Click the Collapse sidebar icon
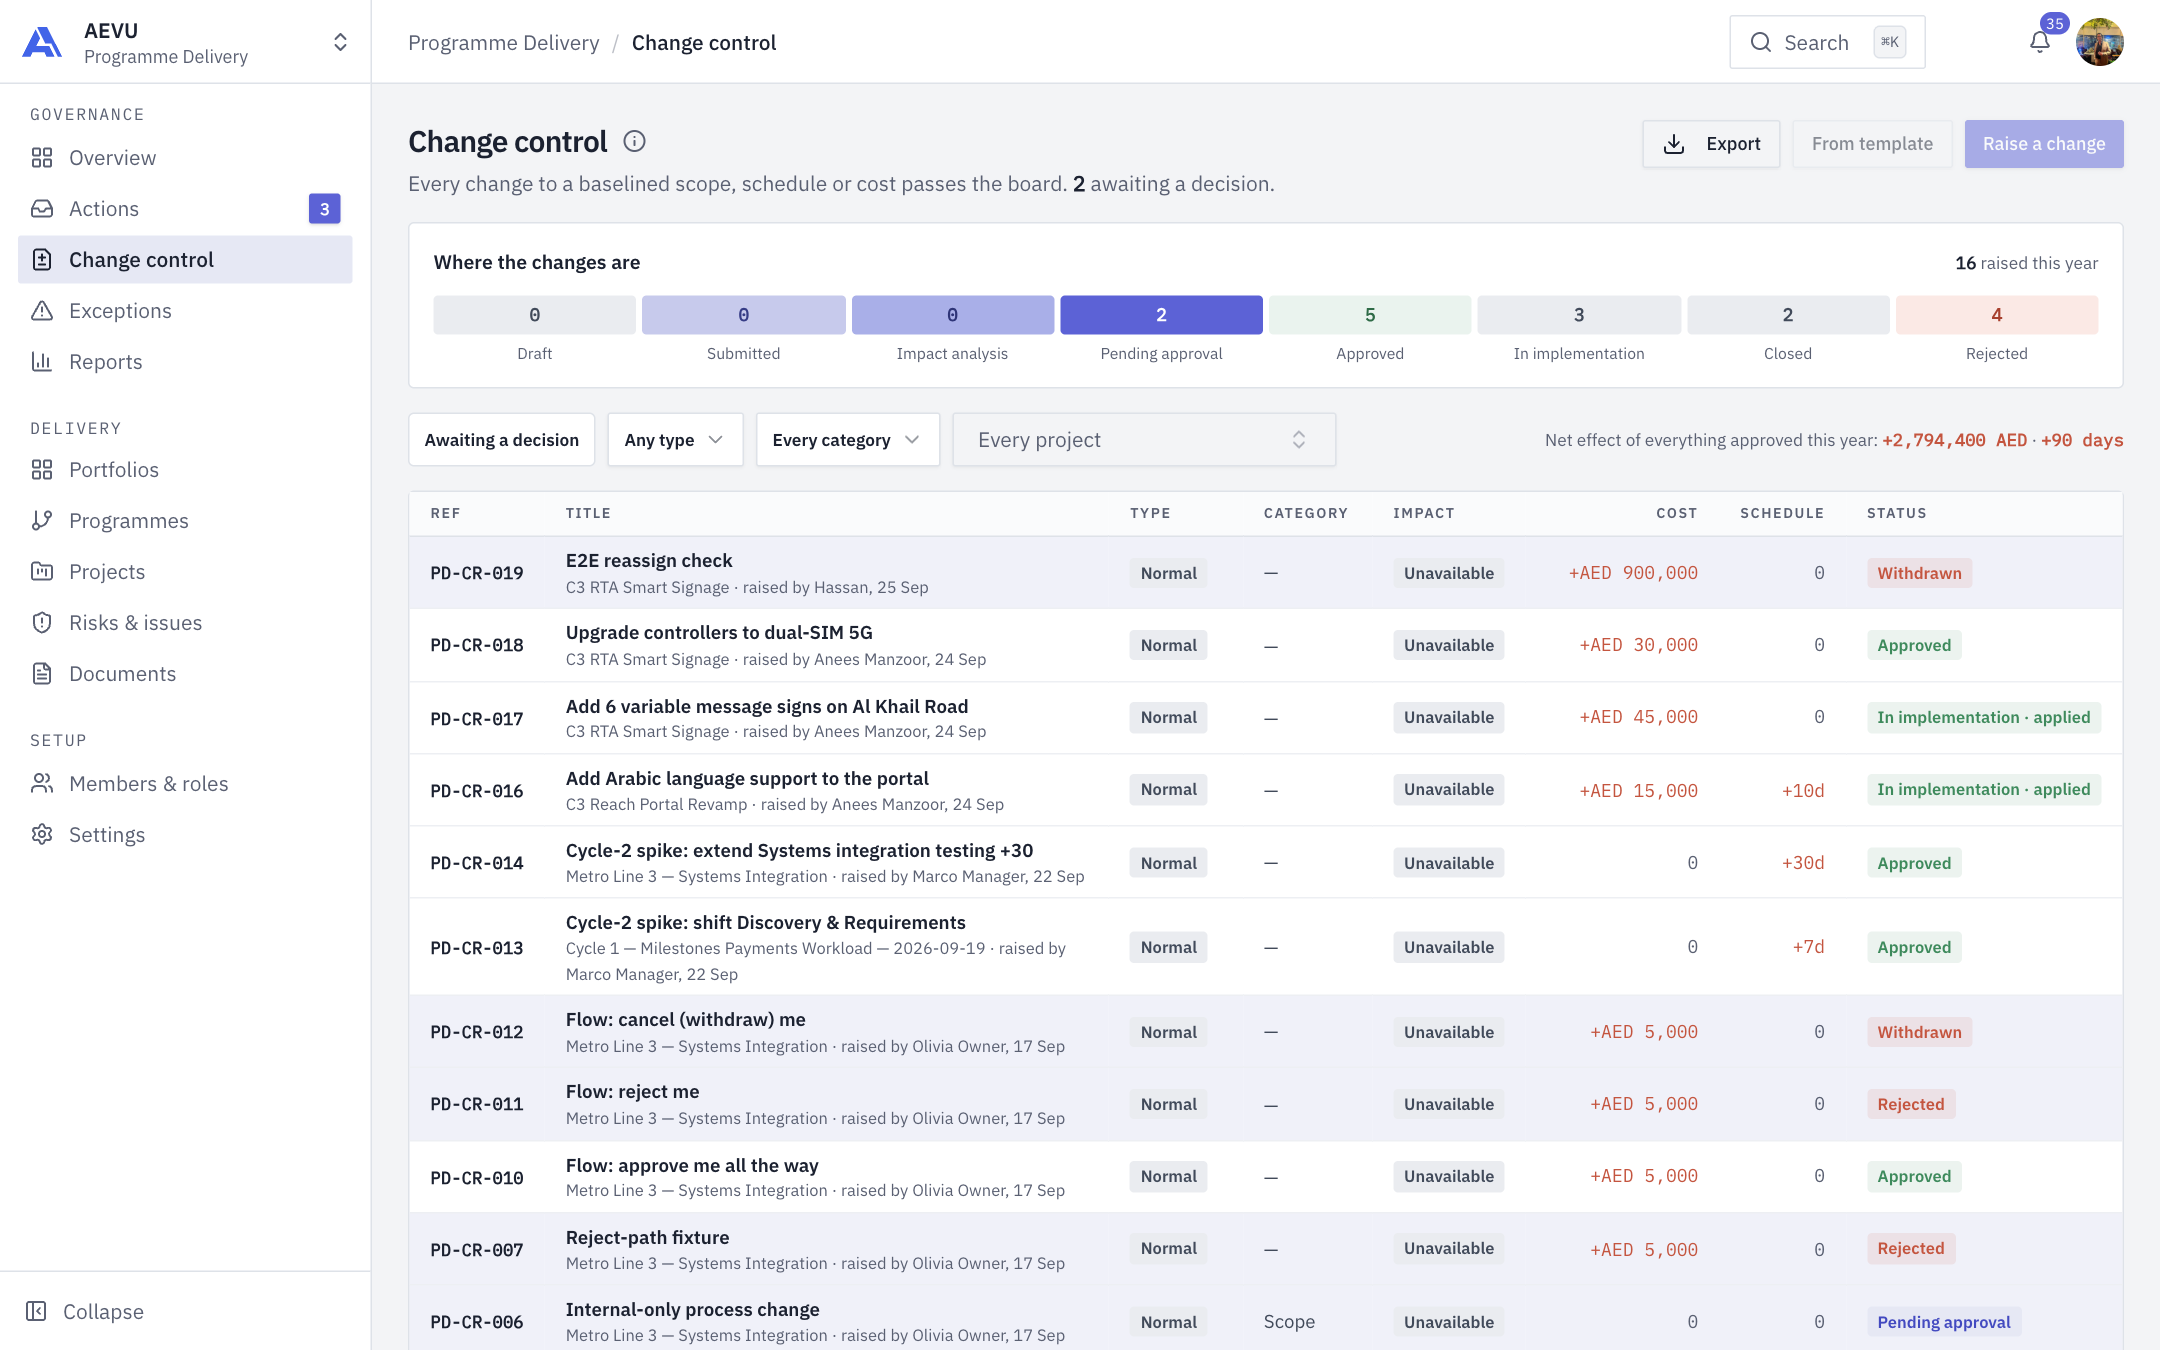The width and height of the screenshot is (2160, 1350). tap(36, 1312)
